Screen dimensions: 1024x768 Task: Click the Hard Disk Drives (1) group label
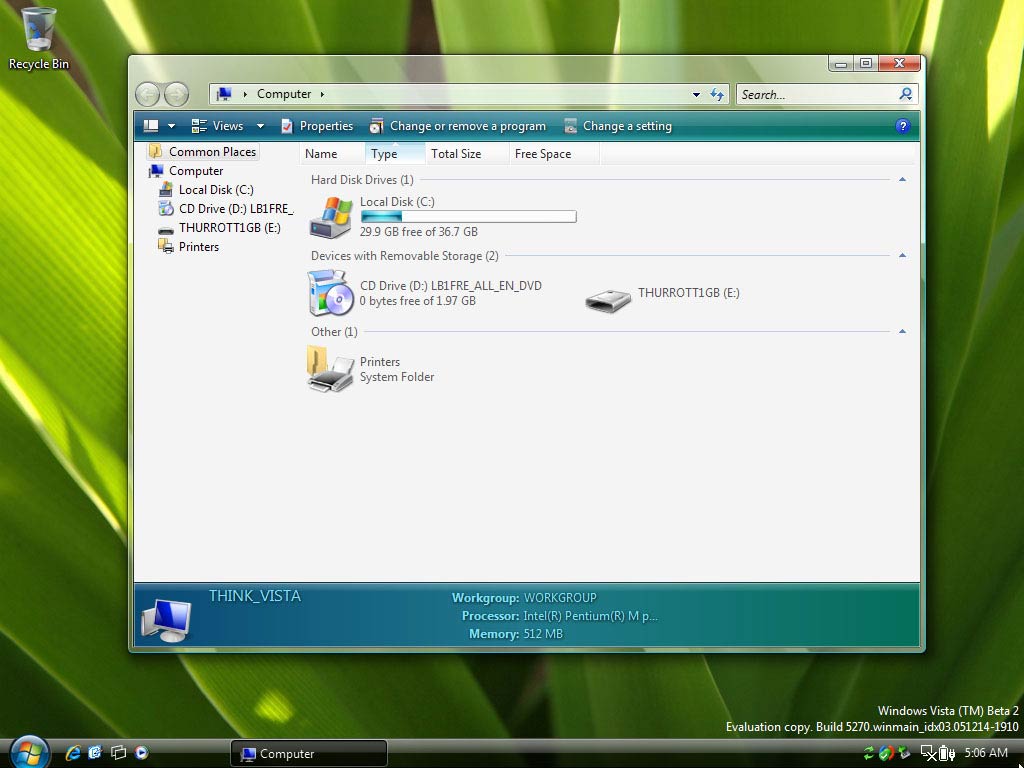coord(362,180)
